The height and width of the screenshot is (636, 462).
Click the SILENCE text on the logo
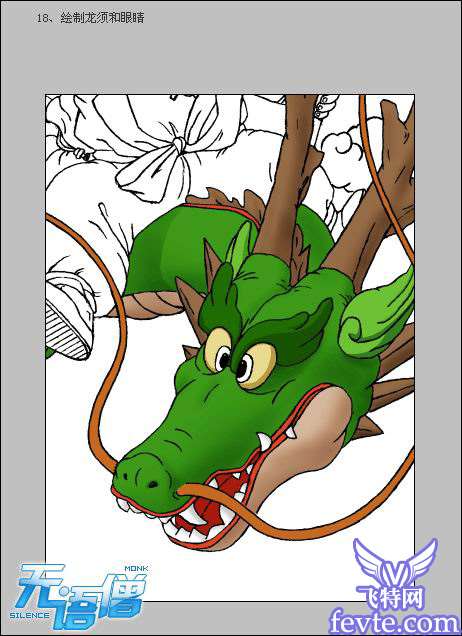coord(30,615)
